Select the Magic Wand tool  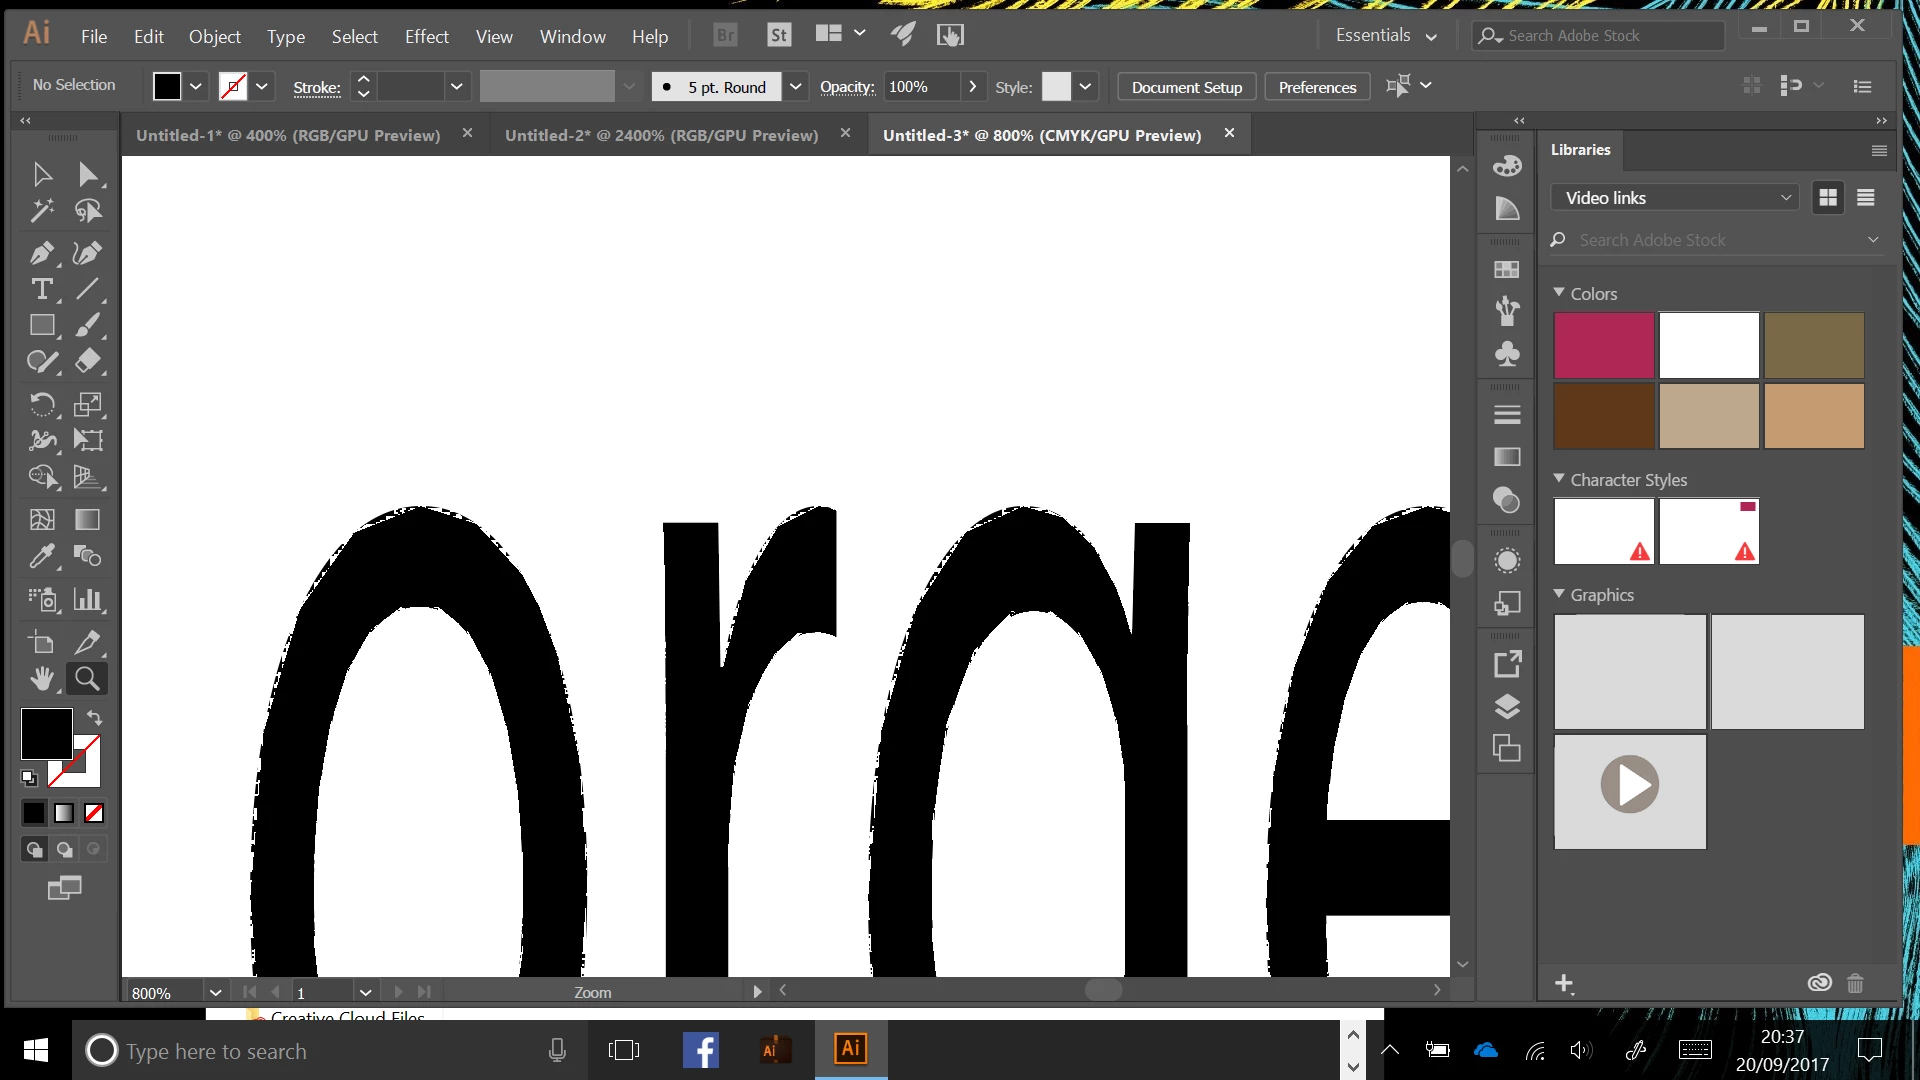coord(41,210)
